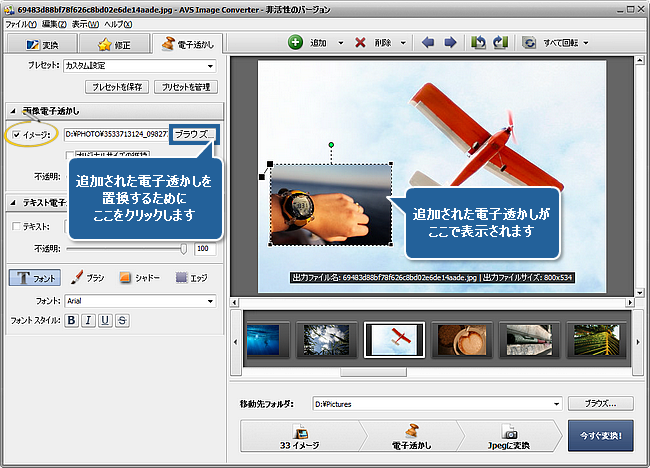Go to next image with right arrow

pyautogui.click(x=450, y=43)
